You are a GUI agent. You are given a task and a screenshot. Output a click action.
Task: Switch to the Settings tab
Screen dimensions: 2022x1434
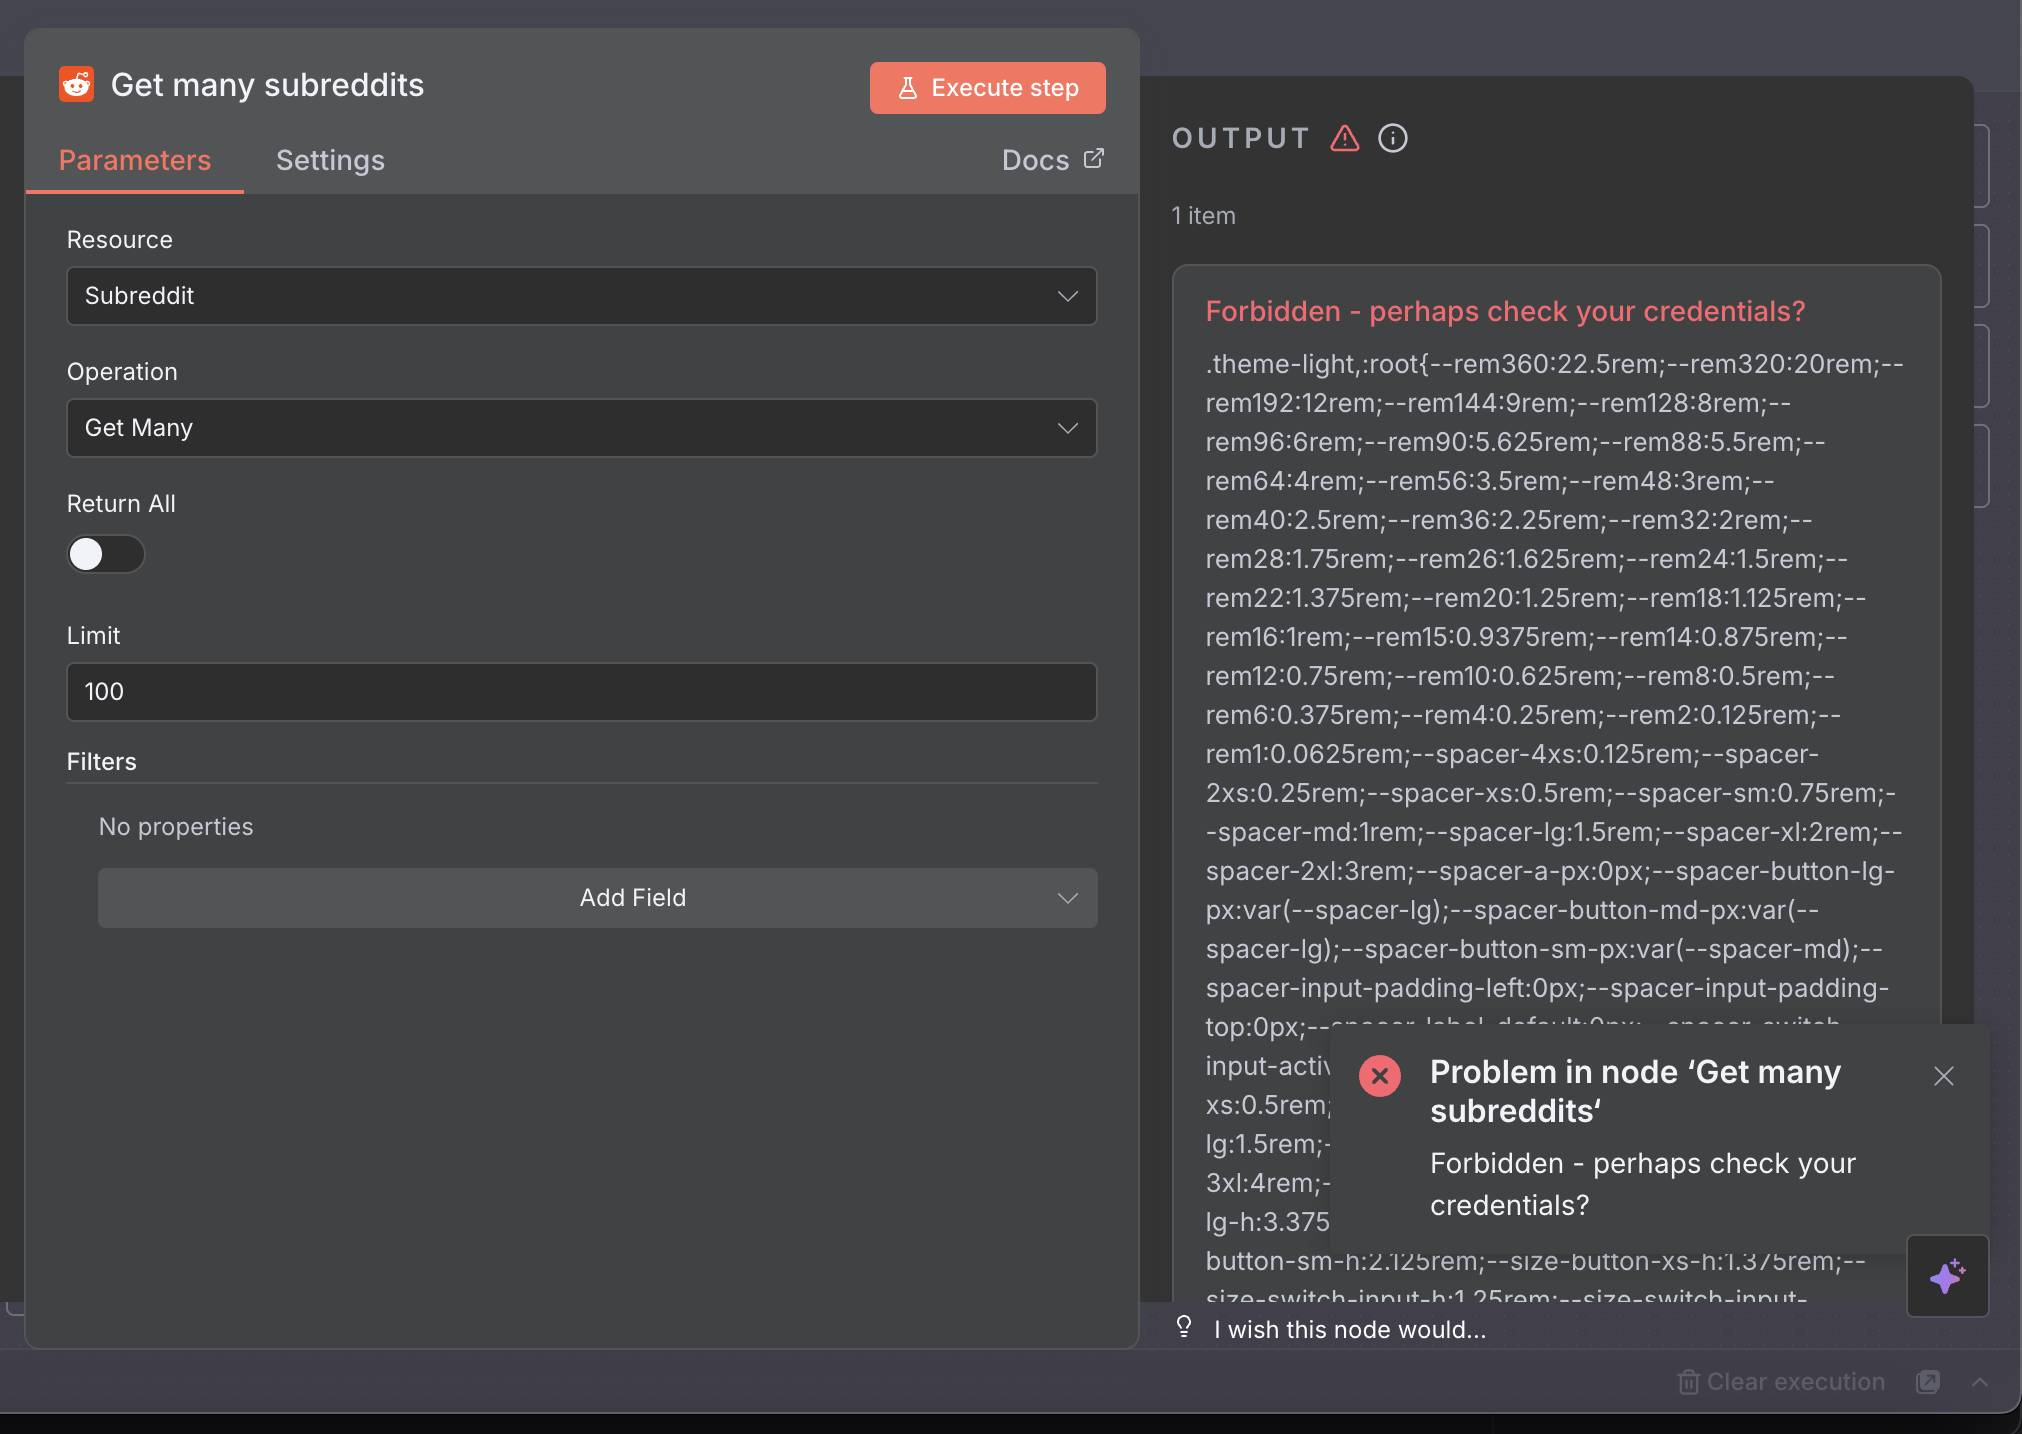pos(330,160)
